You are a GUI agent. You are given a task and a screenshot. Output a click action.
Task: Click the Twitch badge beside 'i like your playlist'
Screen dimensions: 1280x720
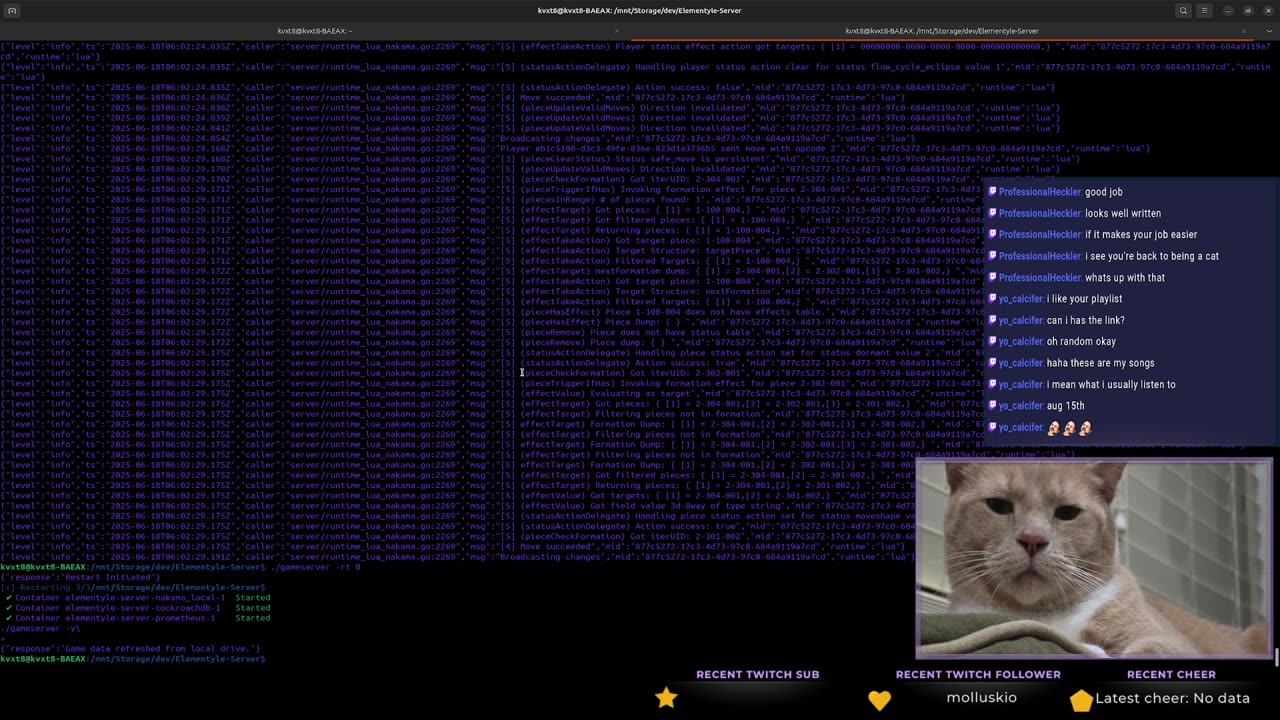[992, 299]
